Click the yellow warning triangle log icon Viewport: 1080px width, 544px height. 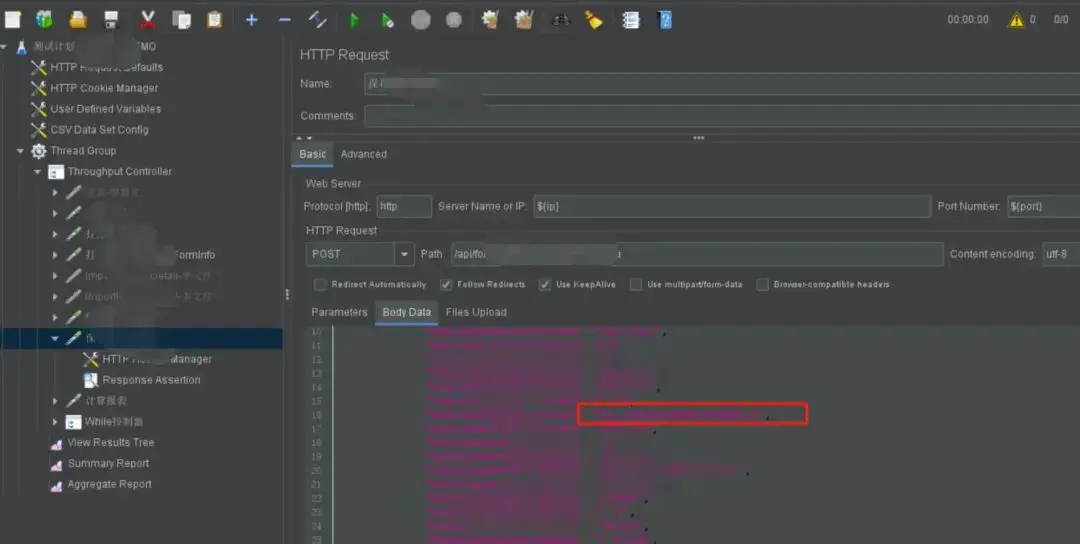[1017, 20]
